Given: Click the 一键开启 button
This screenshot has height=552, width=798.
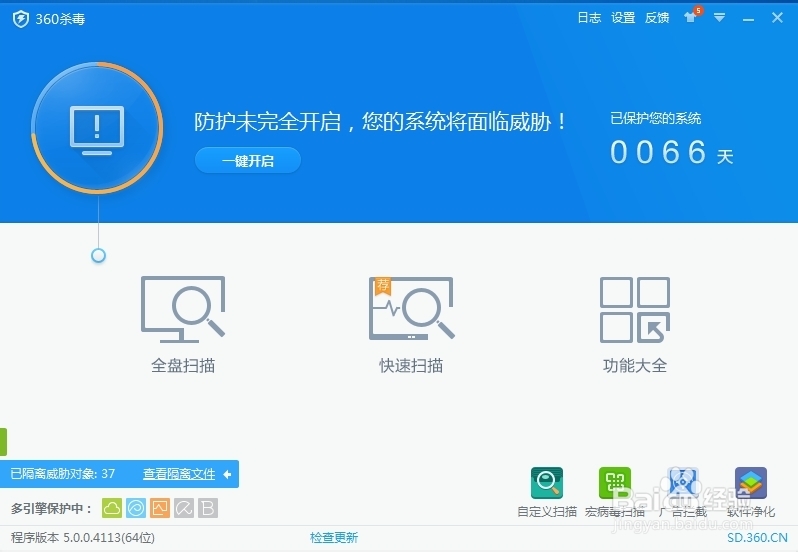Looking at the screenshot, I should tap(248, 161).
